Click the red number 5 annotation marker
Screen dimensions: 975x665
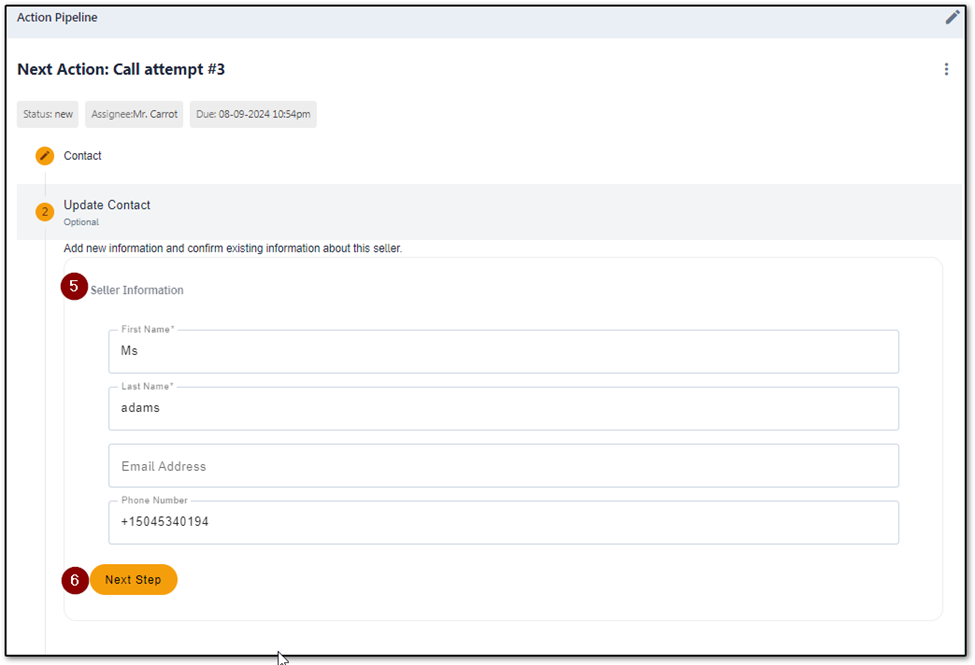coord(74,286)
